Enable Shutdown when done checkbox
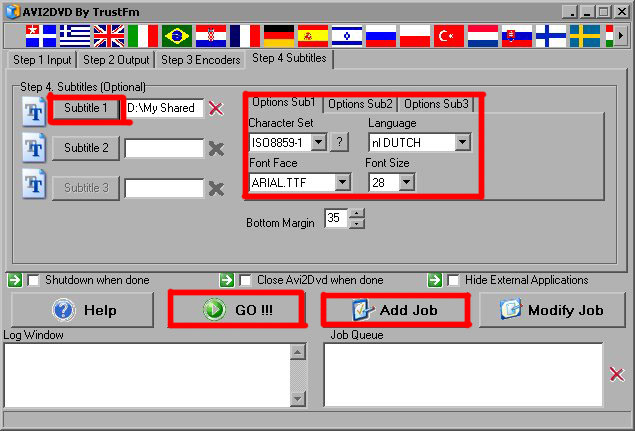 point(34,280)
